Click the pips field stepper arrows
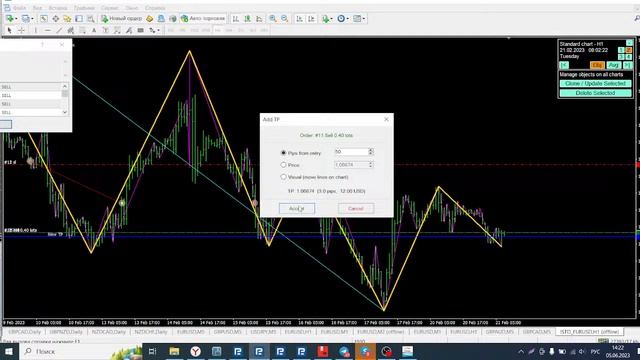 pyautogui.click(x=371, y=152)
